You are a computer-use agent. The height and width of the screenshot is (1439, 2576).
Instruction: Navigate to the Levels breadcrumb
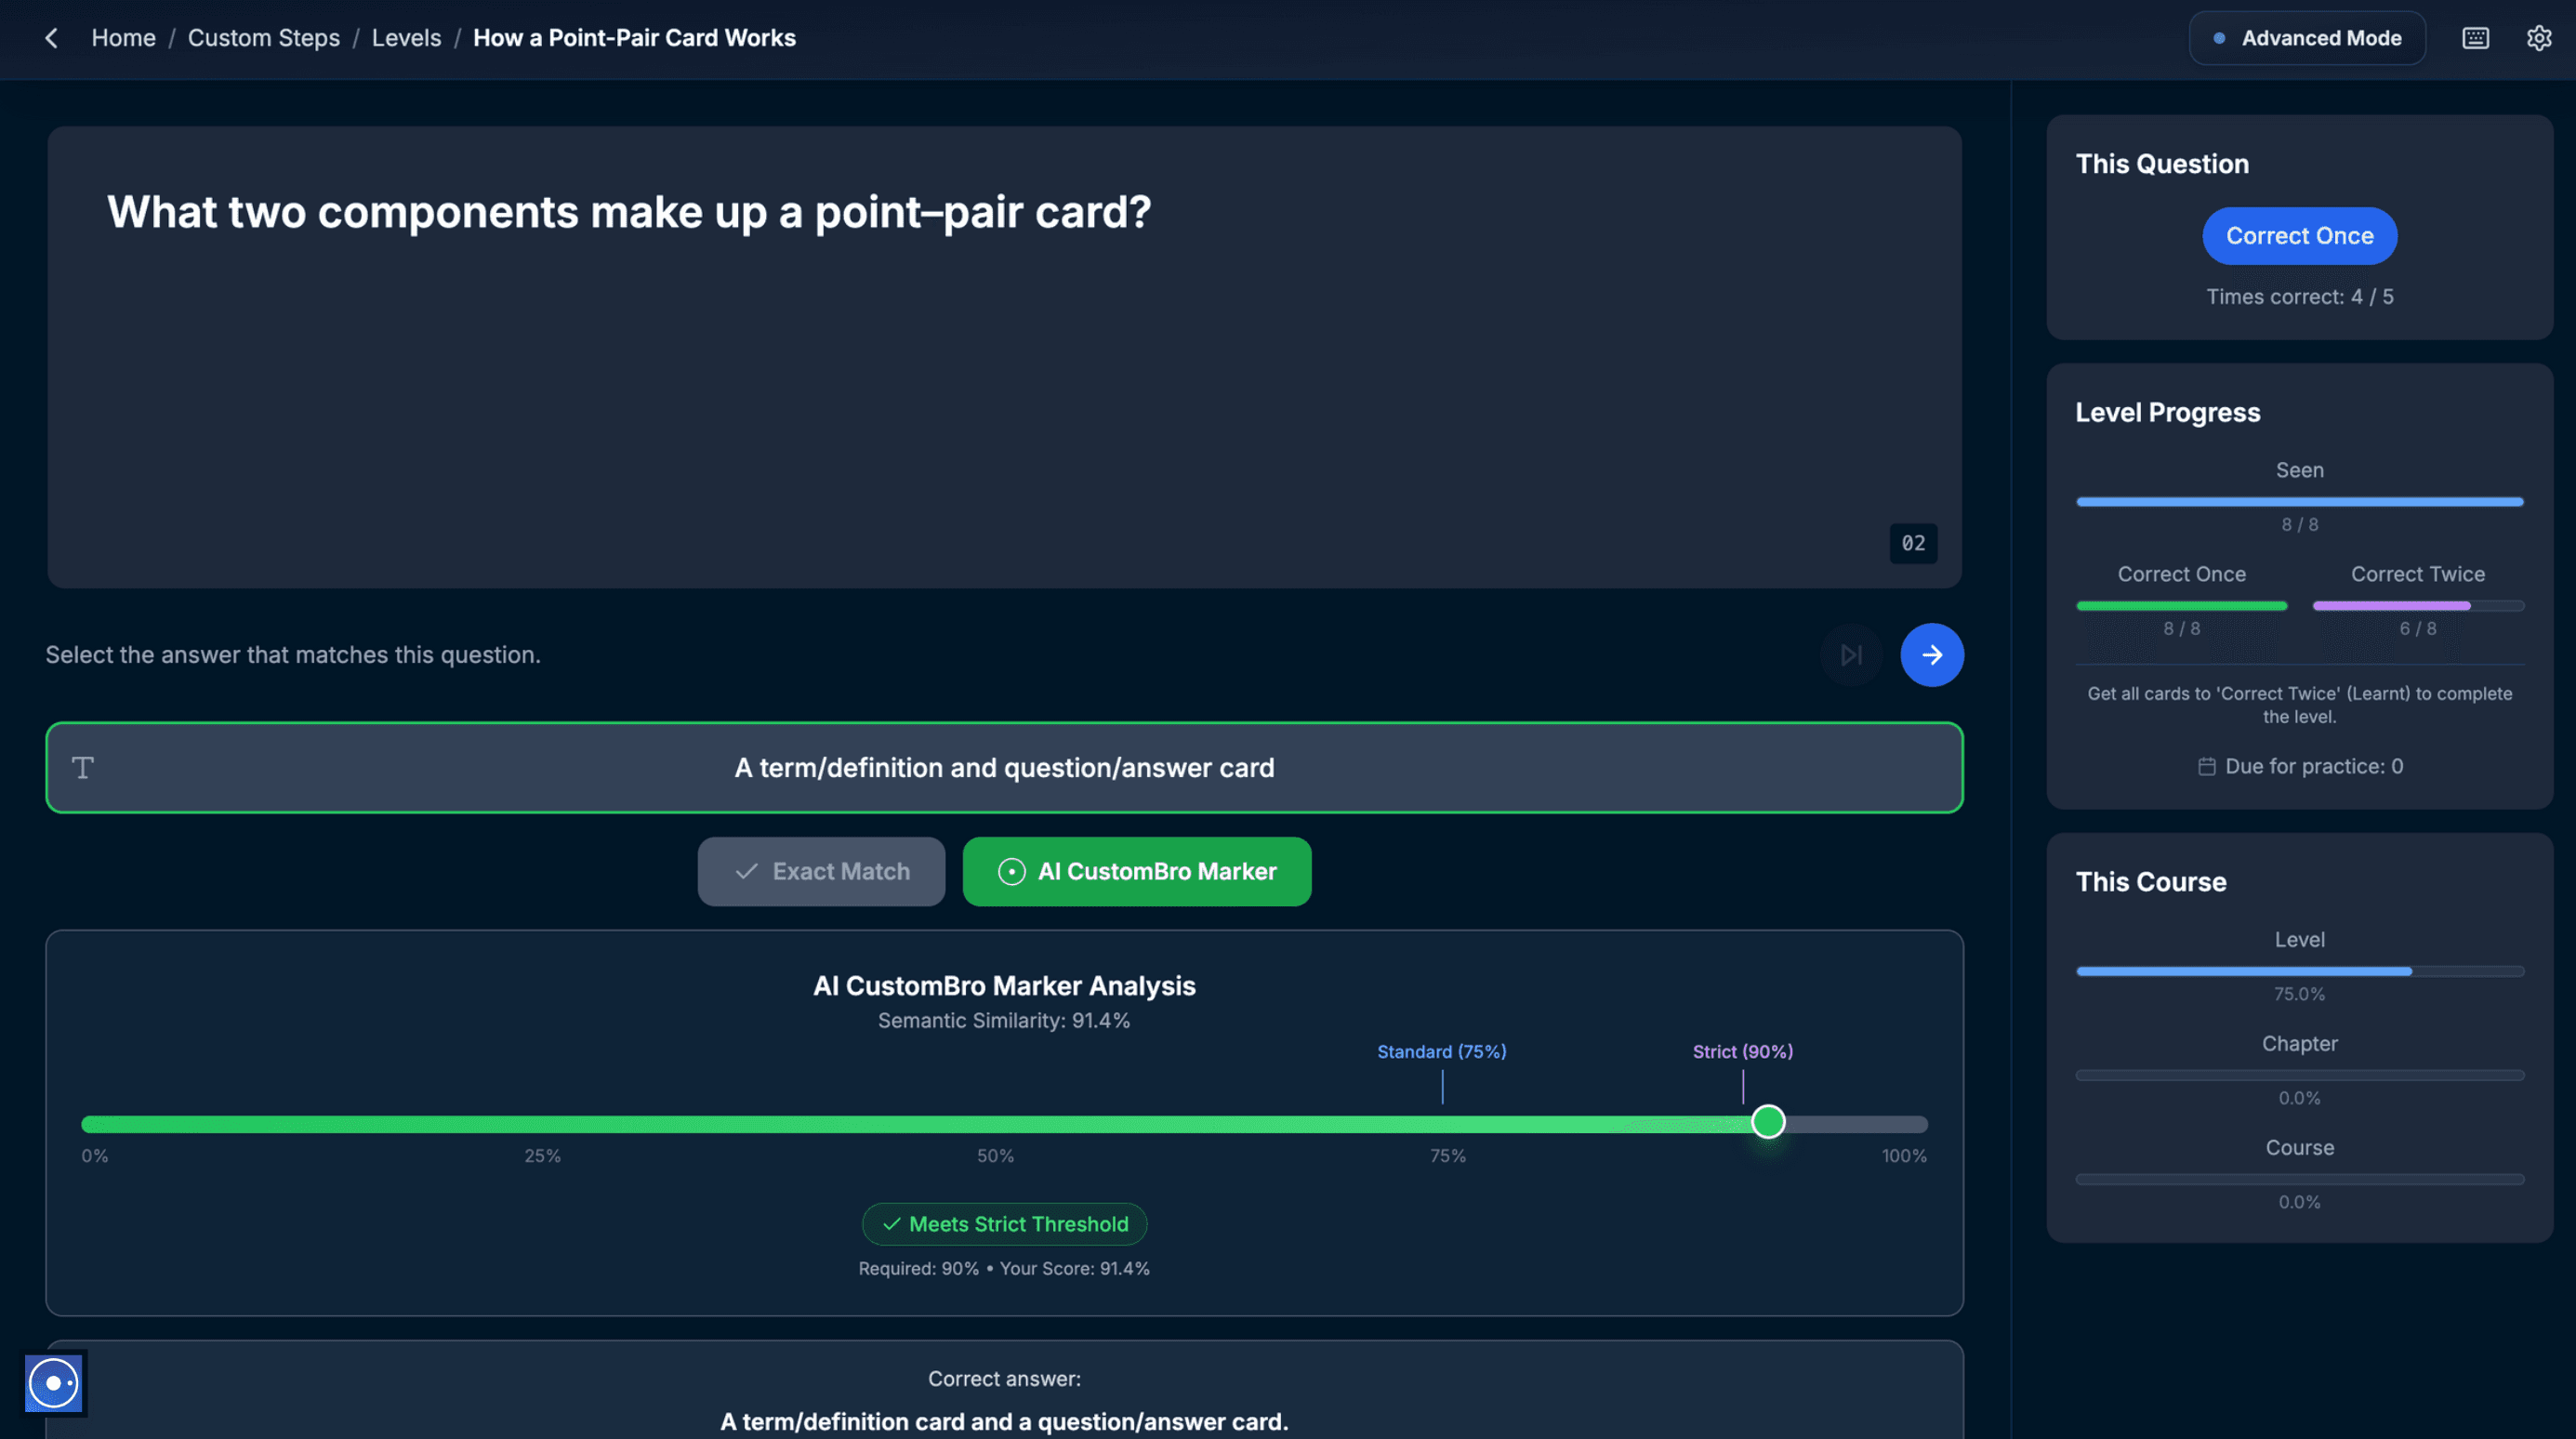pos(406,38)
